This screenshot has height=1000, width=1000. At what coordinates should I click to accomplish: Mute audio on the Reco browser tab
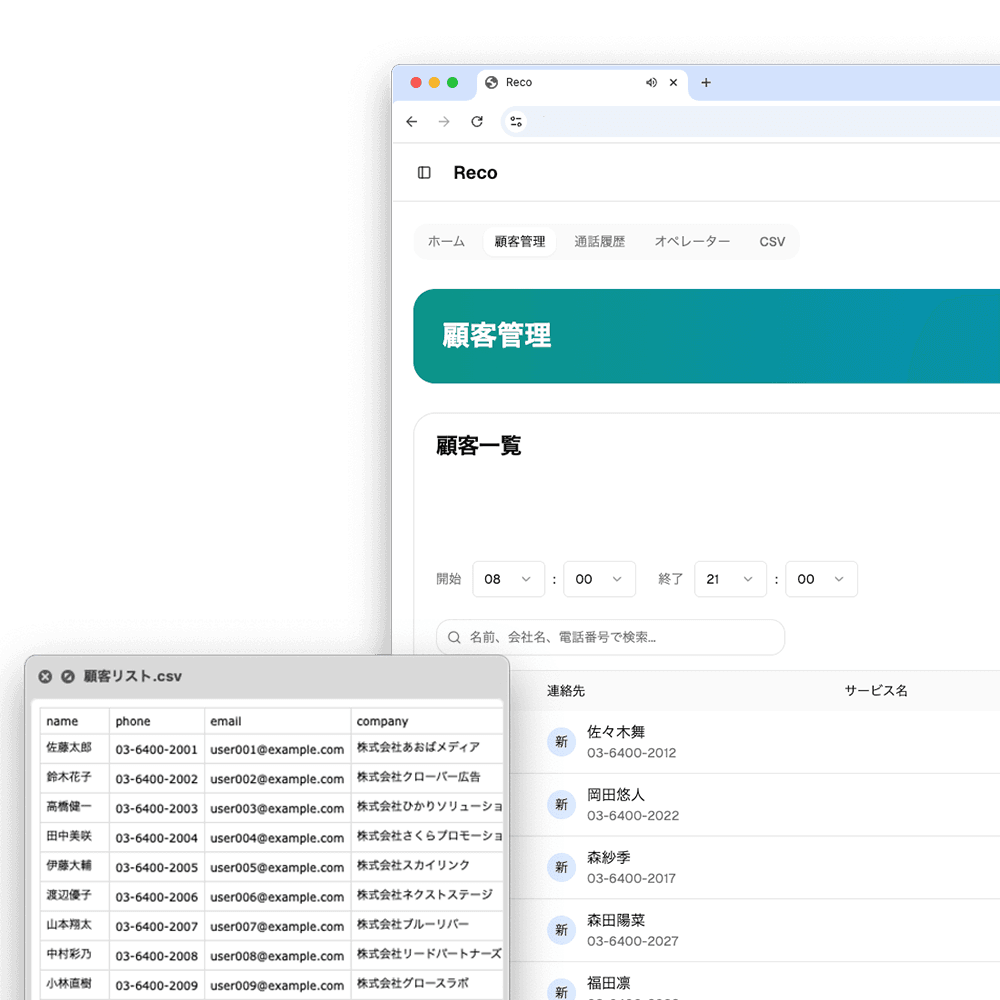pos(651,82)
